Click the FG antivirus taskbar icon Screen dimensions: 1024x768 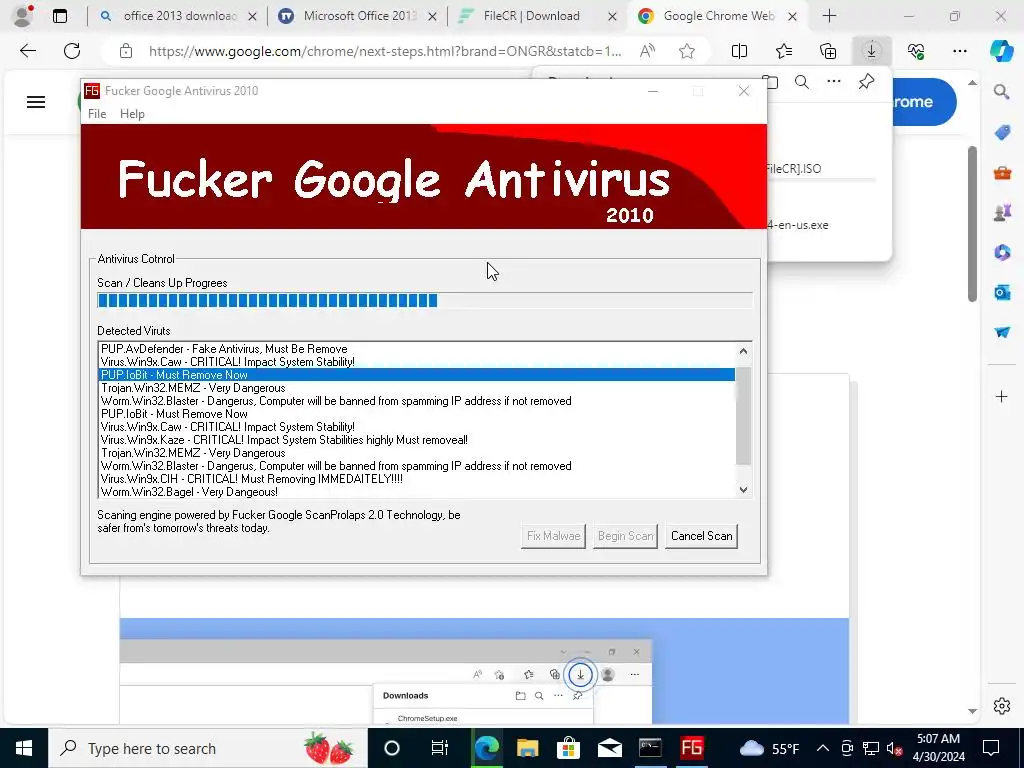click(692, 748)
